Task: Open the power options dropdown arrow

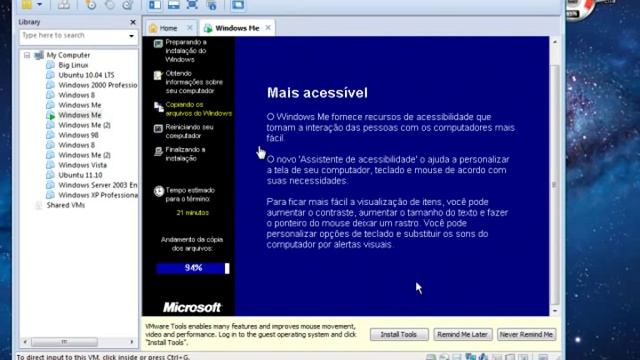Action: point(40,4)
